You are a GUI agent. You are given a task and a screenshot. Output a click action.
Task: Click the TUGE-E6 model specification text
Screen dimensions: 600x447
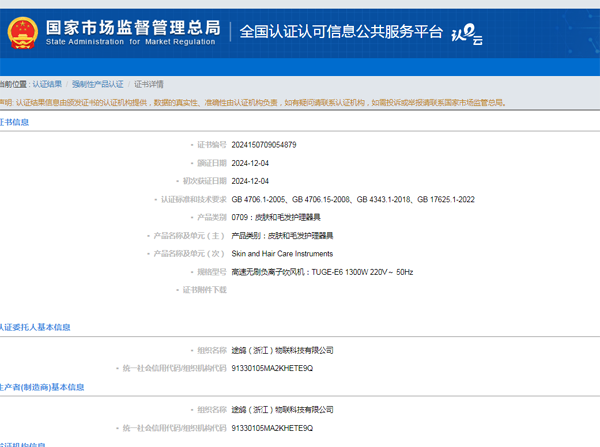[x=322, y=271]
